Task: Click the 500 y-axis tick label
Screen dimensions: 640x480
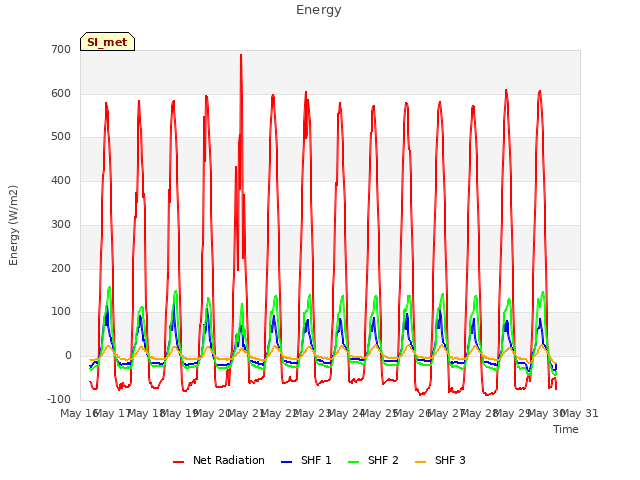Action: (61, 137)
